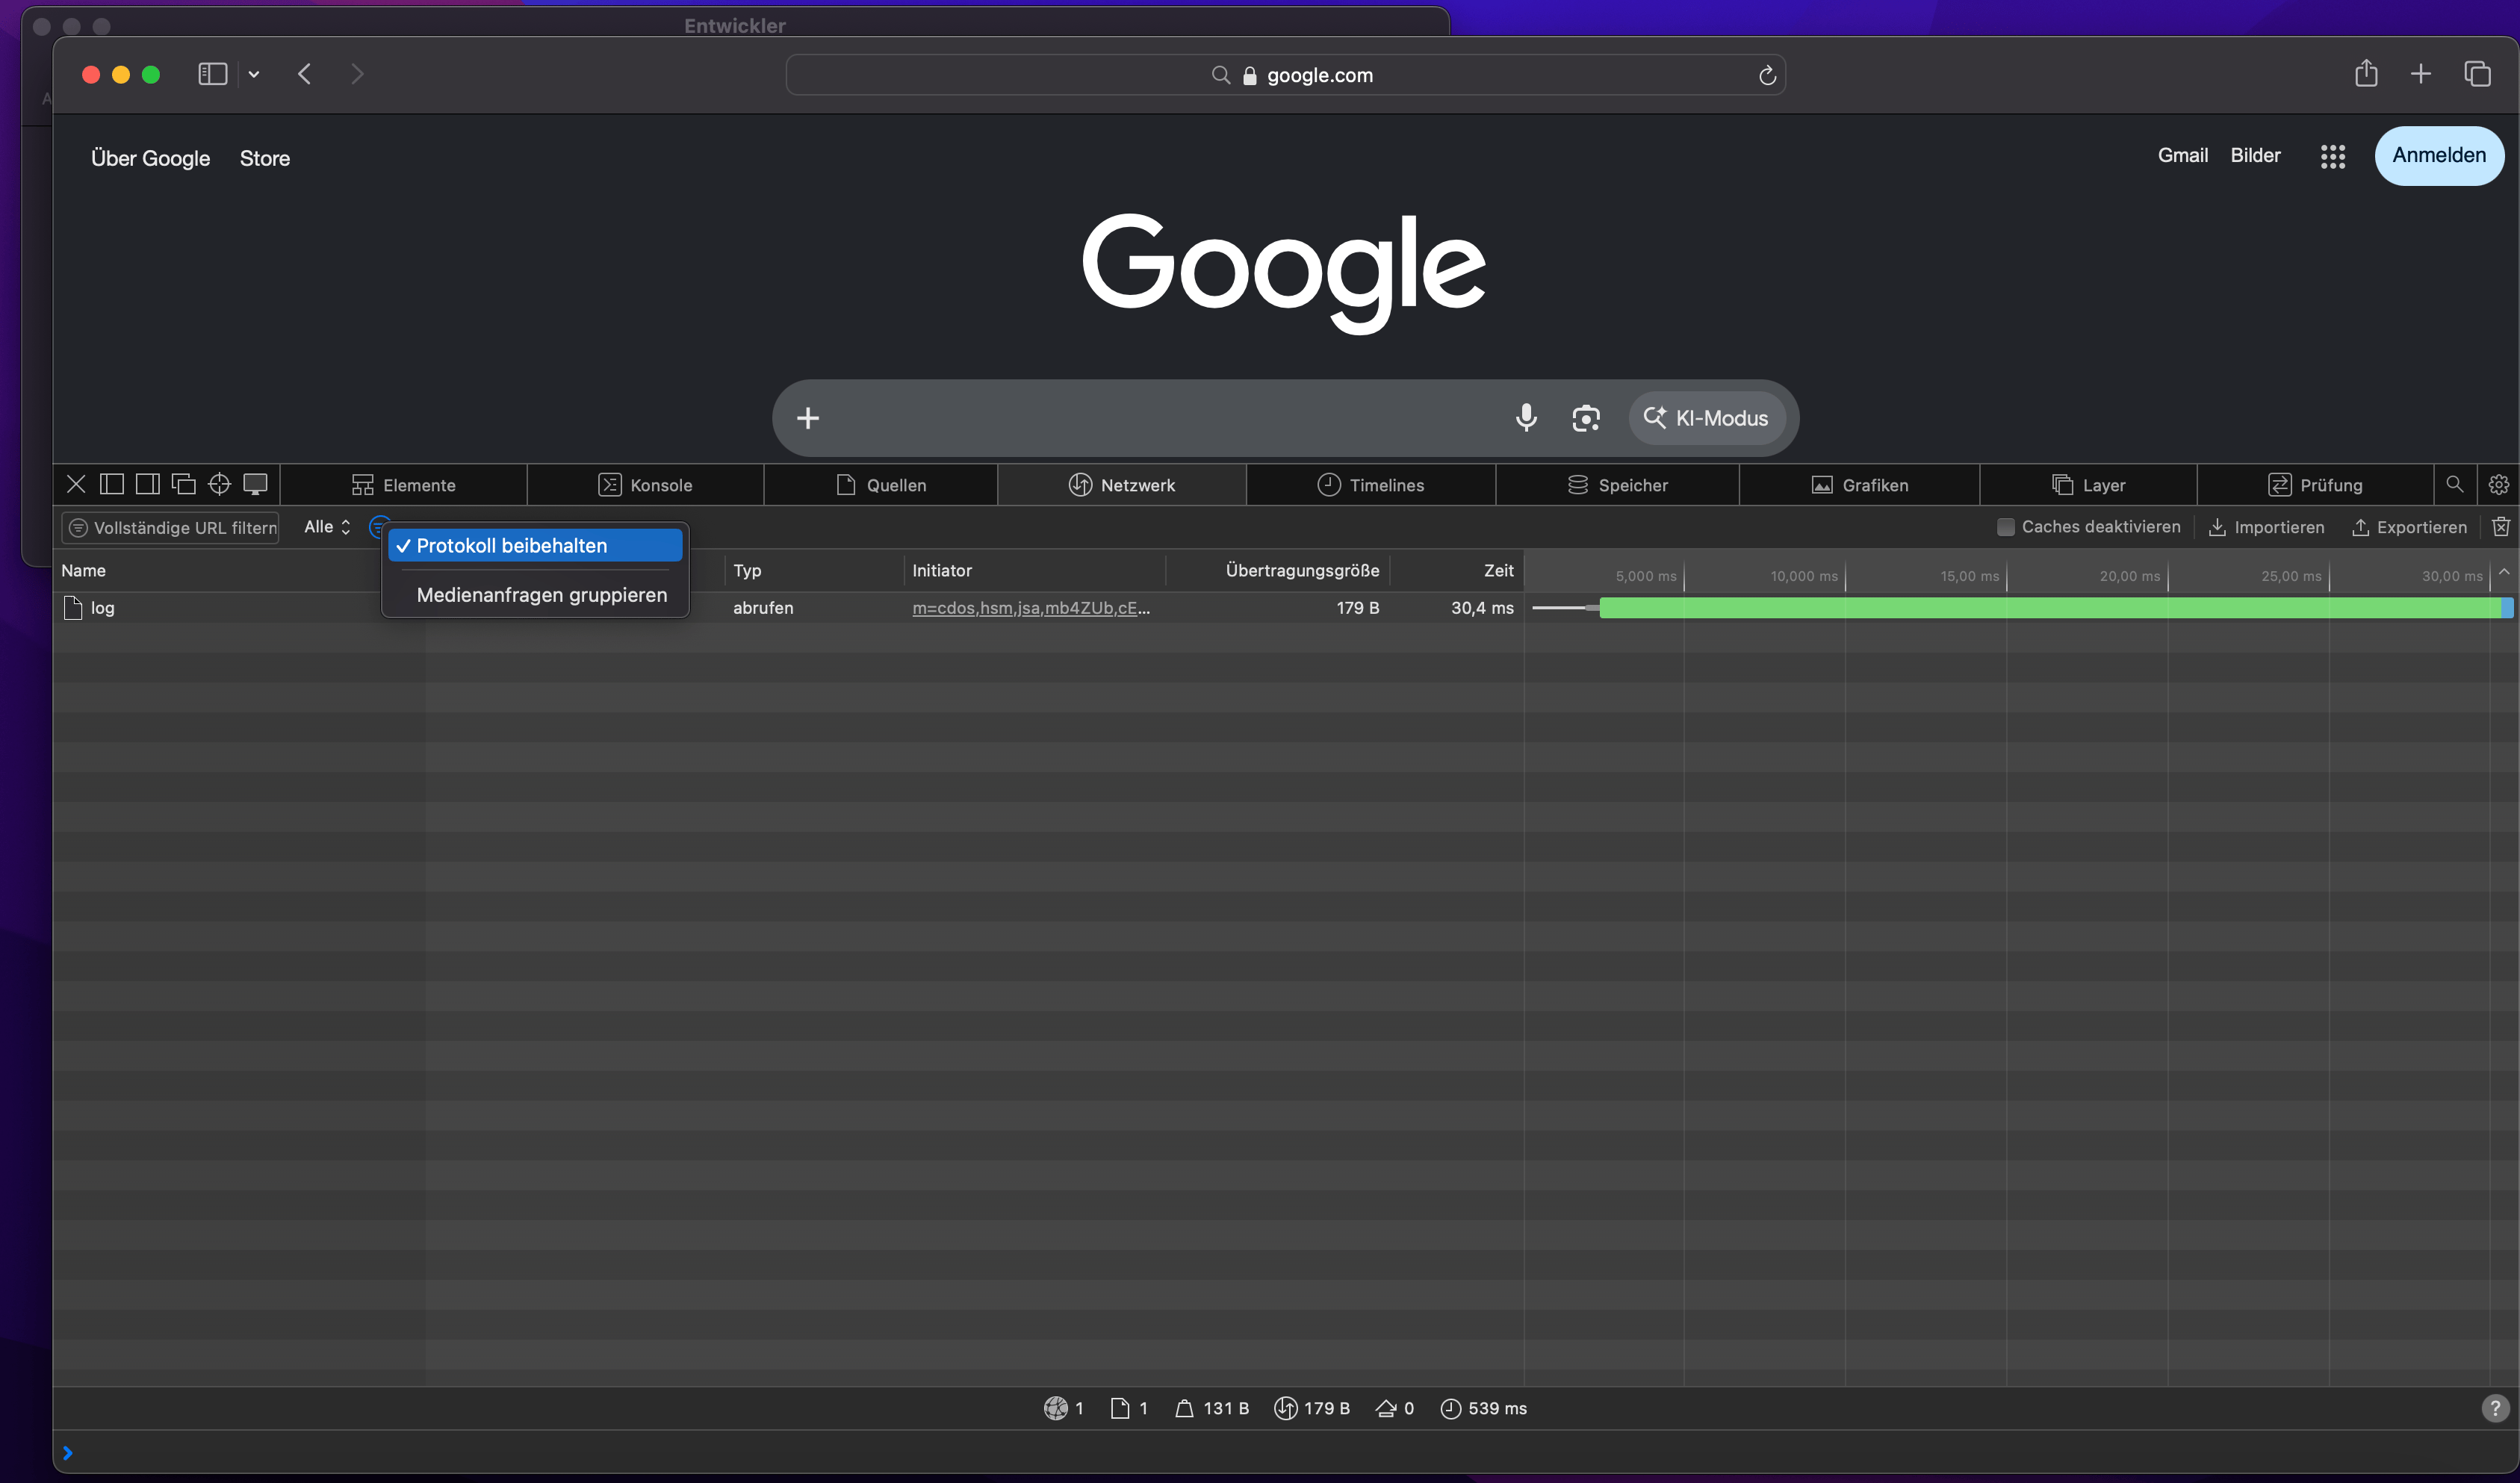Open the tab group dropdown chevron
2520x1483 pixels.
click(254, 74)
